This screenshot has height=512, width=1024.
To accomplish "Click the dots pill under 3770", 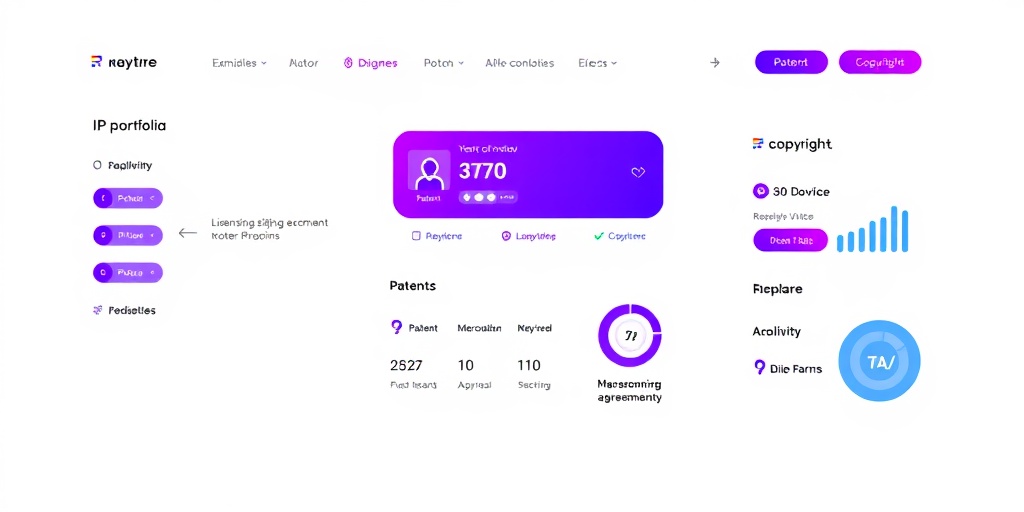I will (488, 197).
